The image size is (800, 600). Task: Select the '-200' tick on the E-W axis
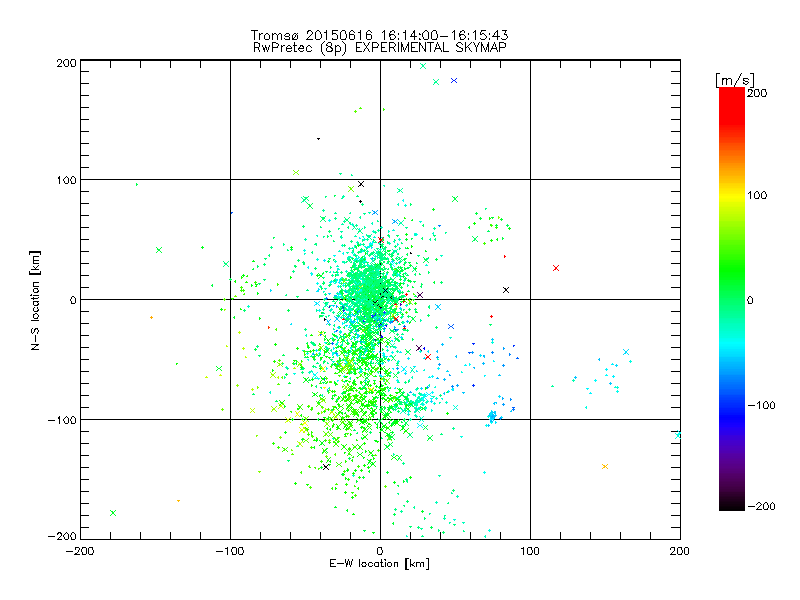80,551
